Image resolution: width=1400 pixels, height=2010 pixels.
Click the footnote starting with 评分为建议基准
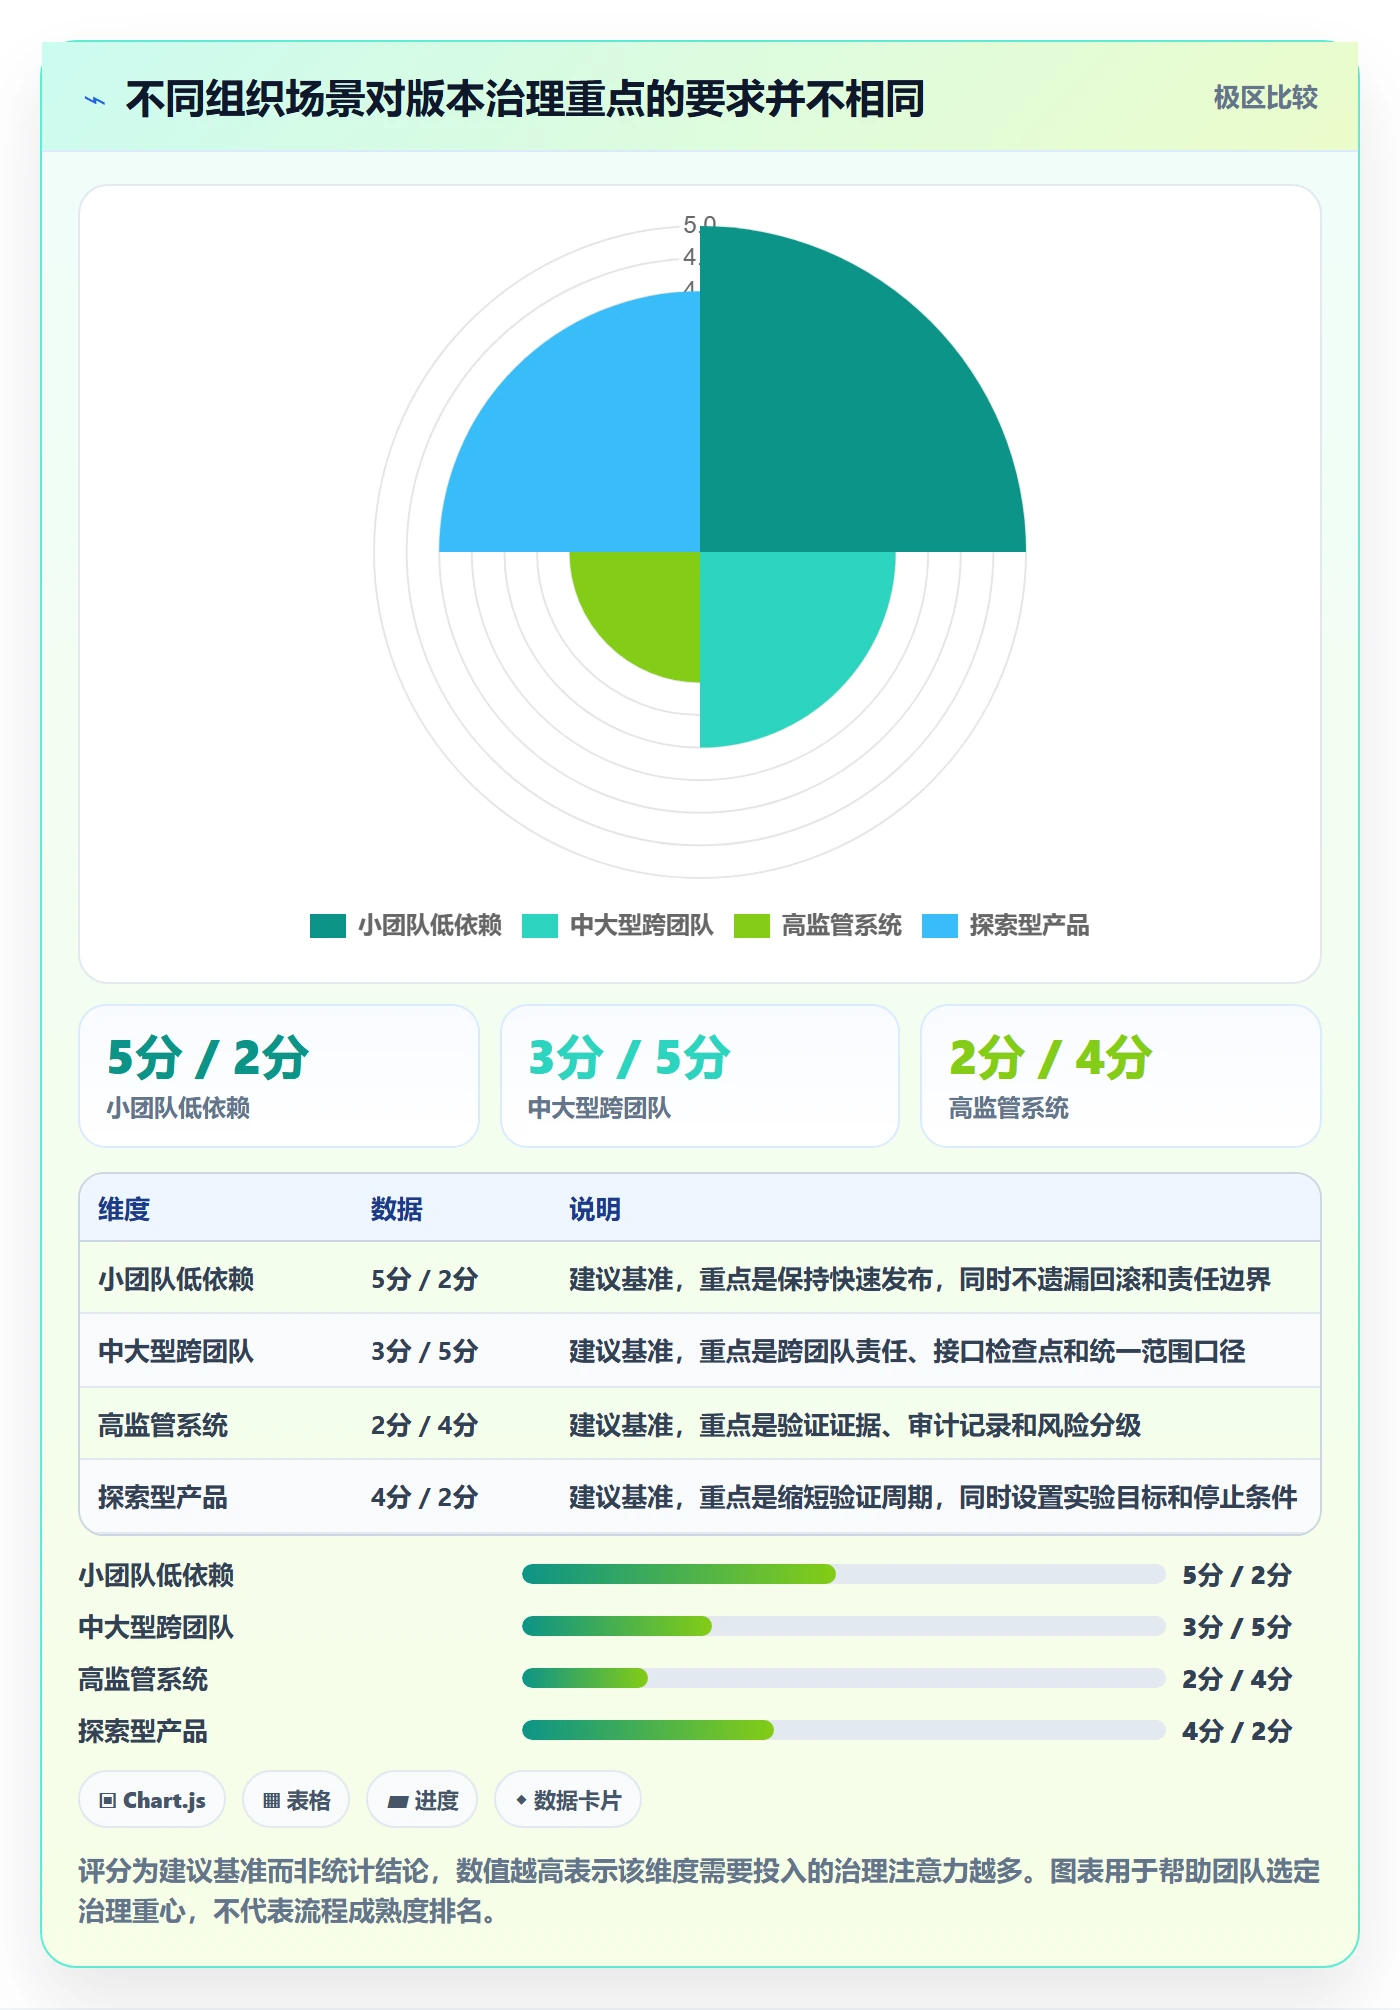[x=699, y=1891]
